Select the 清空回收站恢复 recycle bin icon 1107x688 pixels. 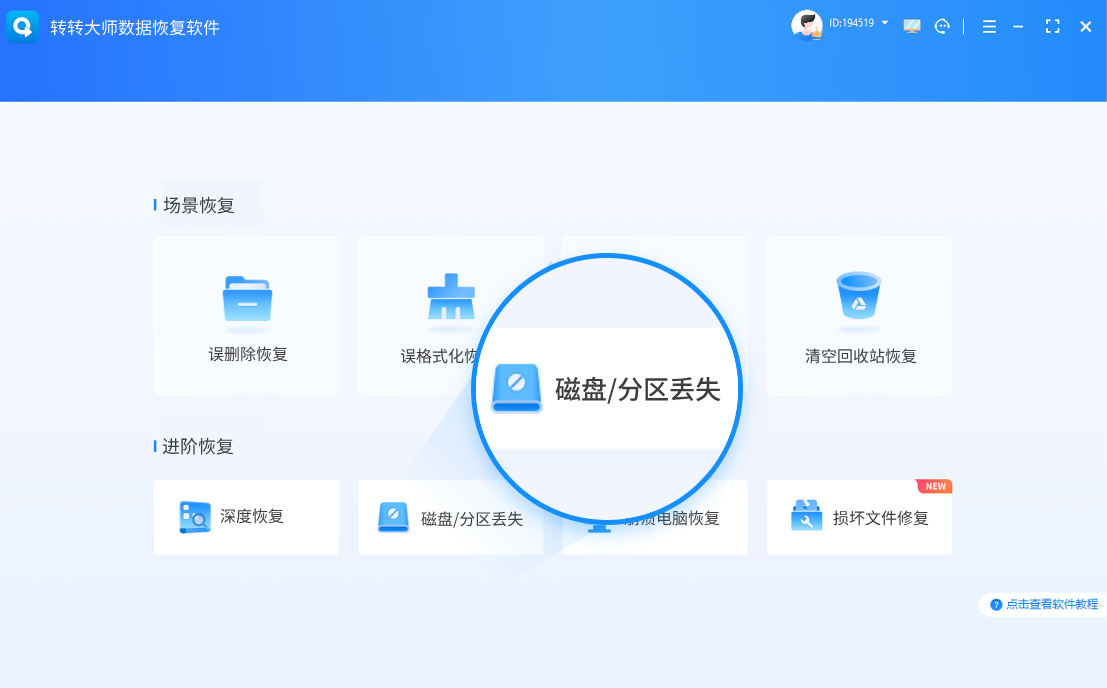(858, 296)
